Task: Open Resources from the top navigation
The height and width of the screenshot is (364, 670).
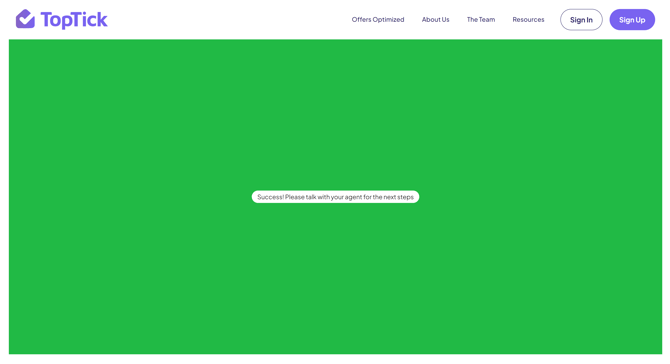Action: click(x=528, y=20)
